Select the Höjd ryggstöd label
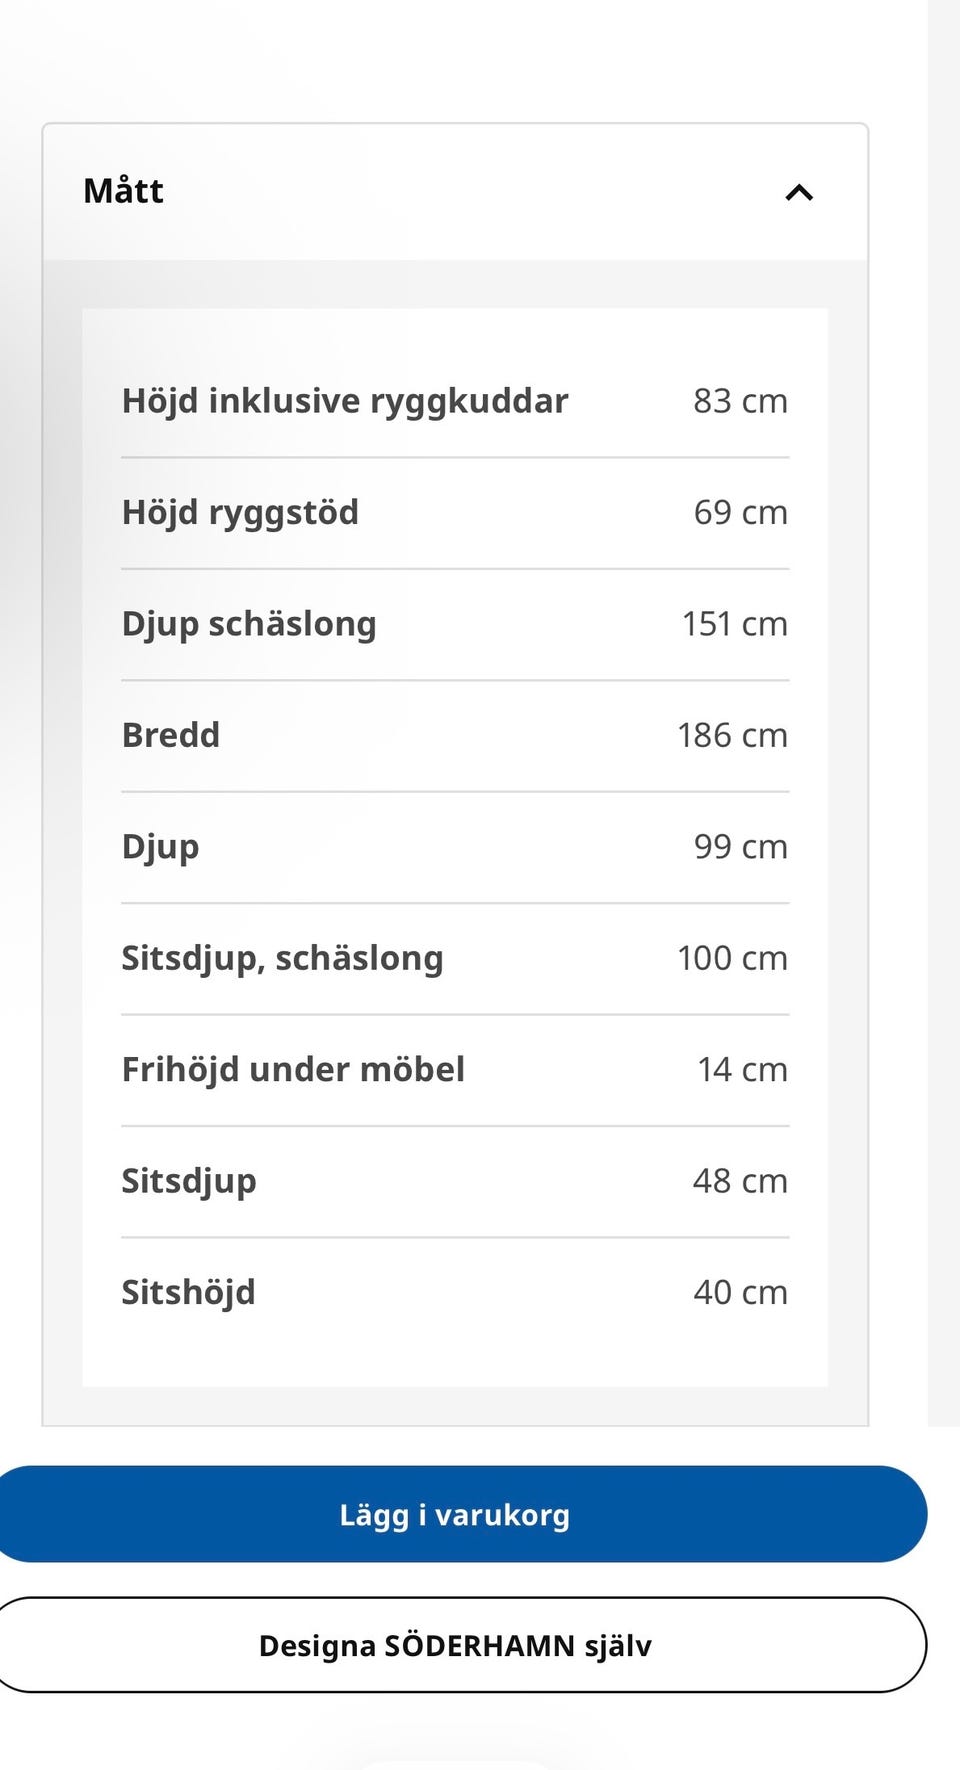Screen dimensions: 960x1770 click(240, 512)
